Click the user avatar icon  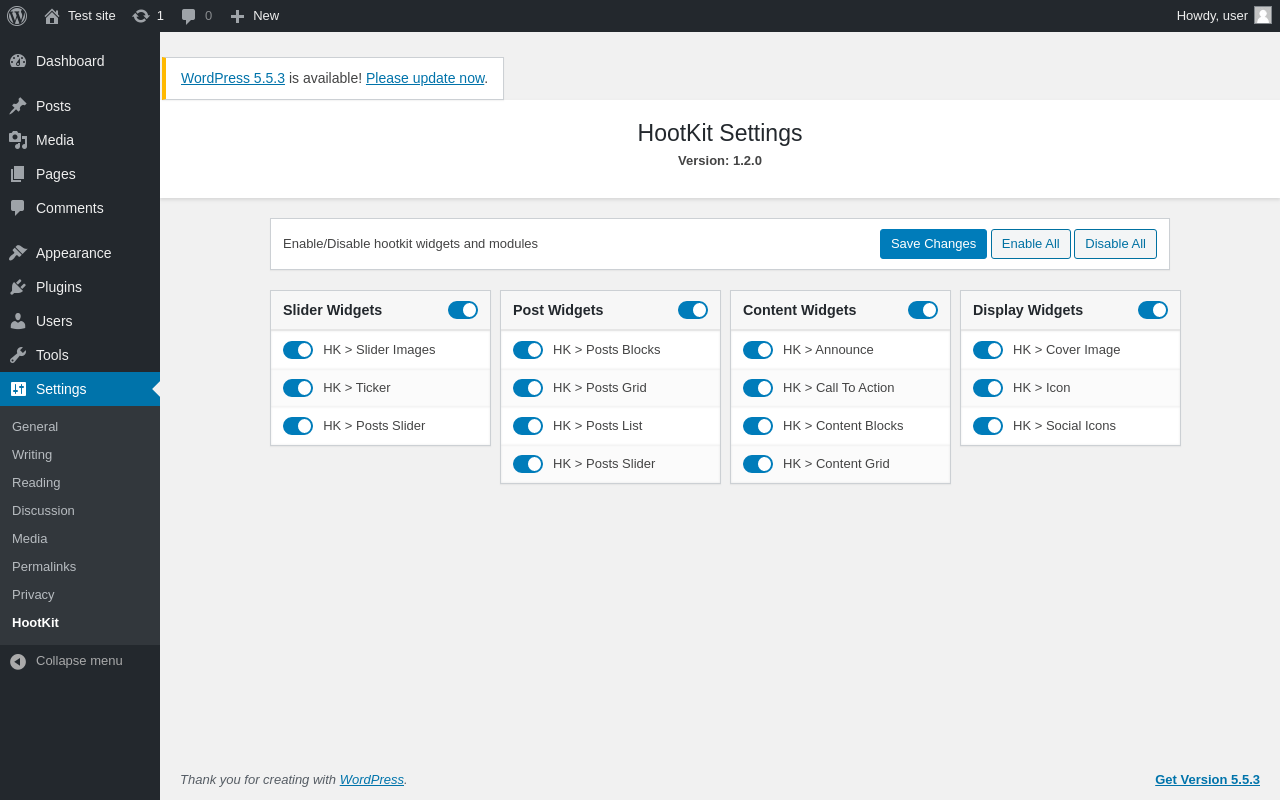(x=1263, y=15)
